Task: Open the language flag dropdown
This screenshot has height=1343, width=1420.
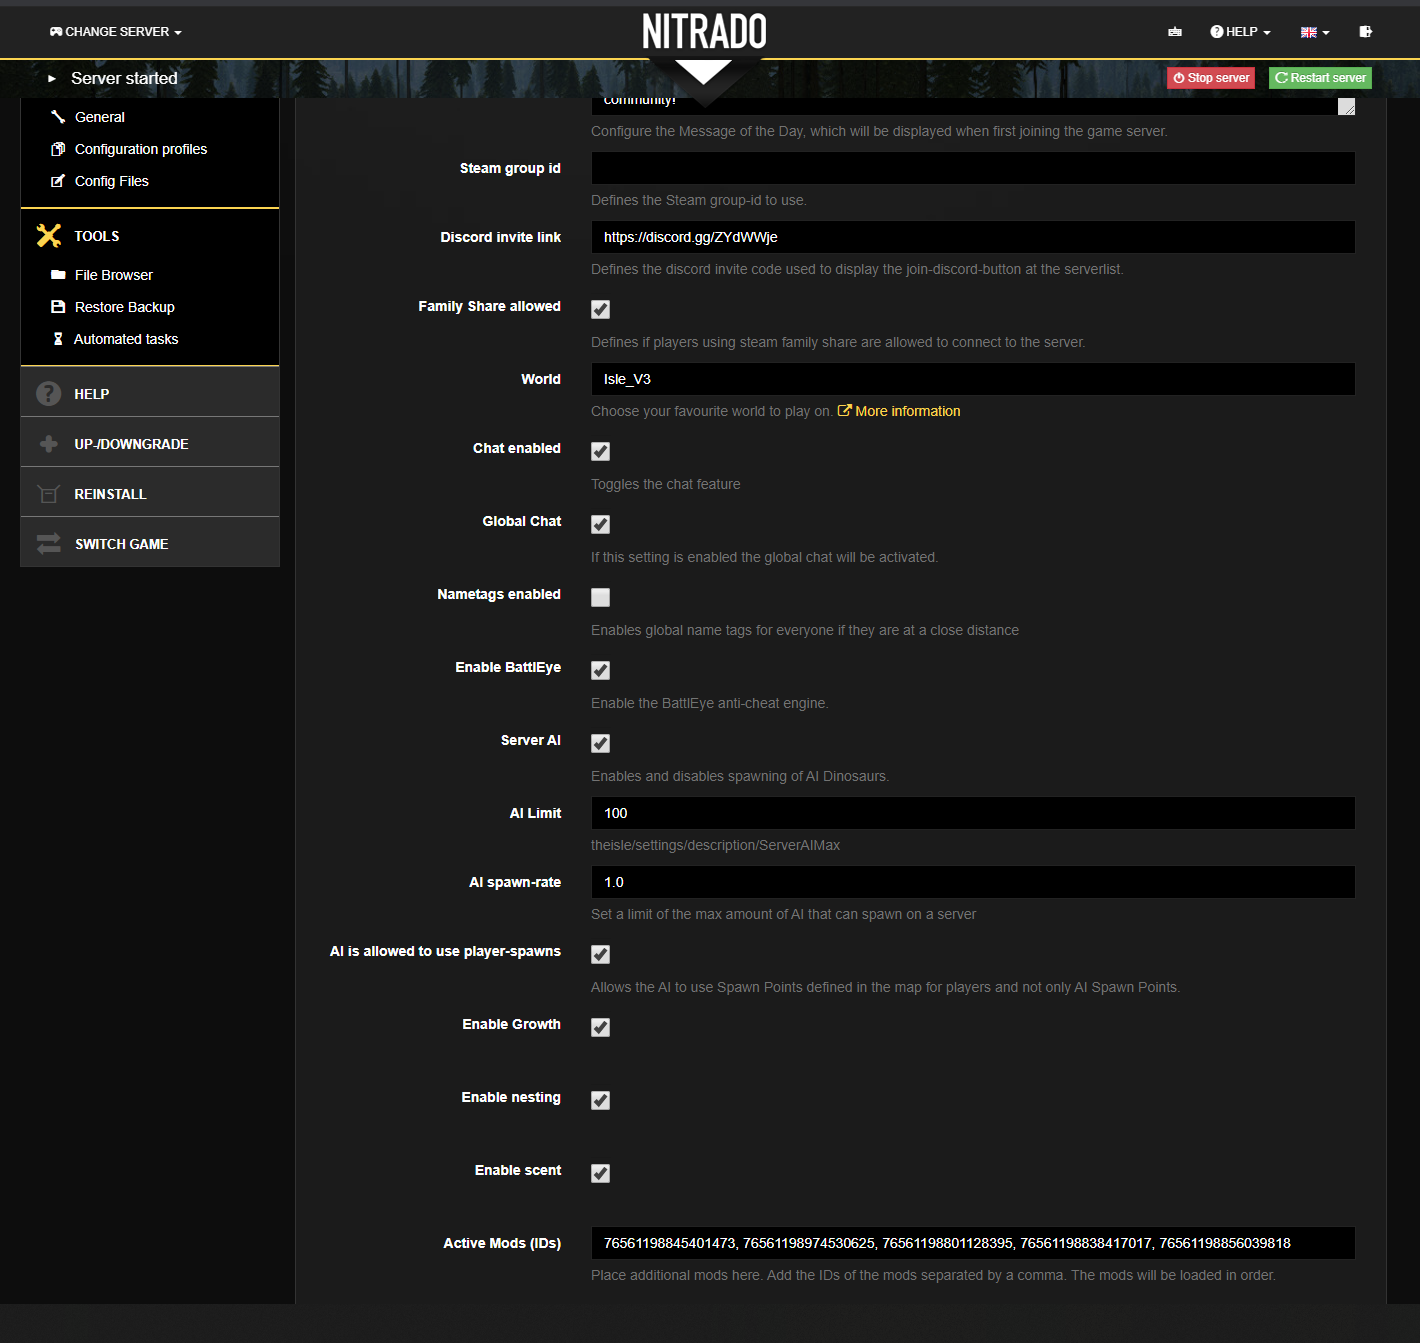Action: point(1315,32)
